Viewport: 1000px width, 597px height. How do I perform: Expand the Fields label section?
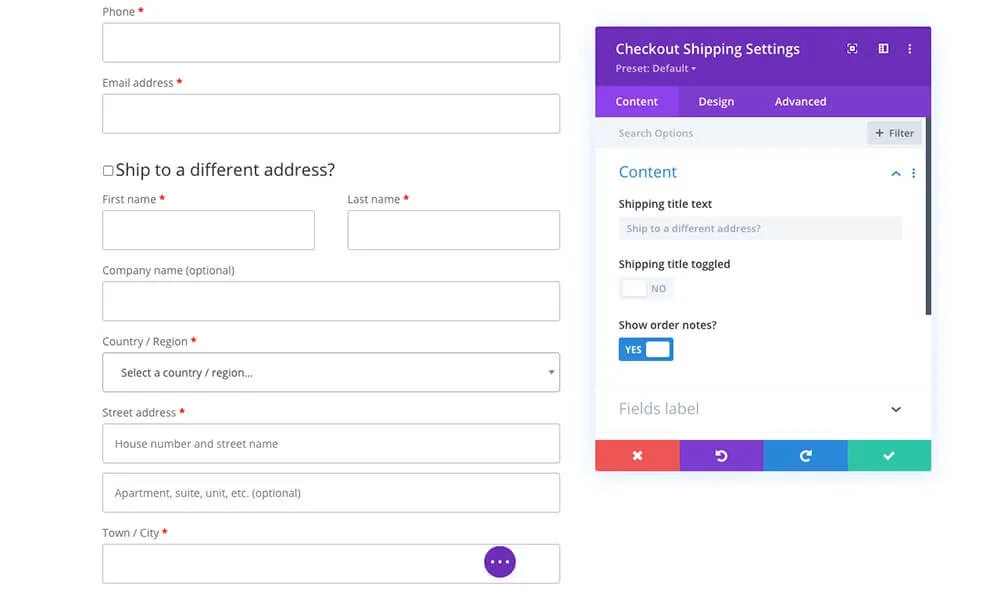click(x=896, y=409)
